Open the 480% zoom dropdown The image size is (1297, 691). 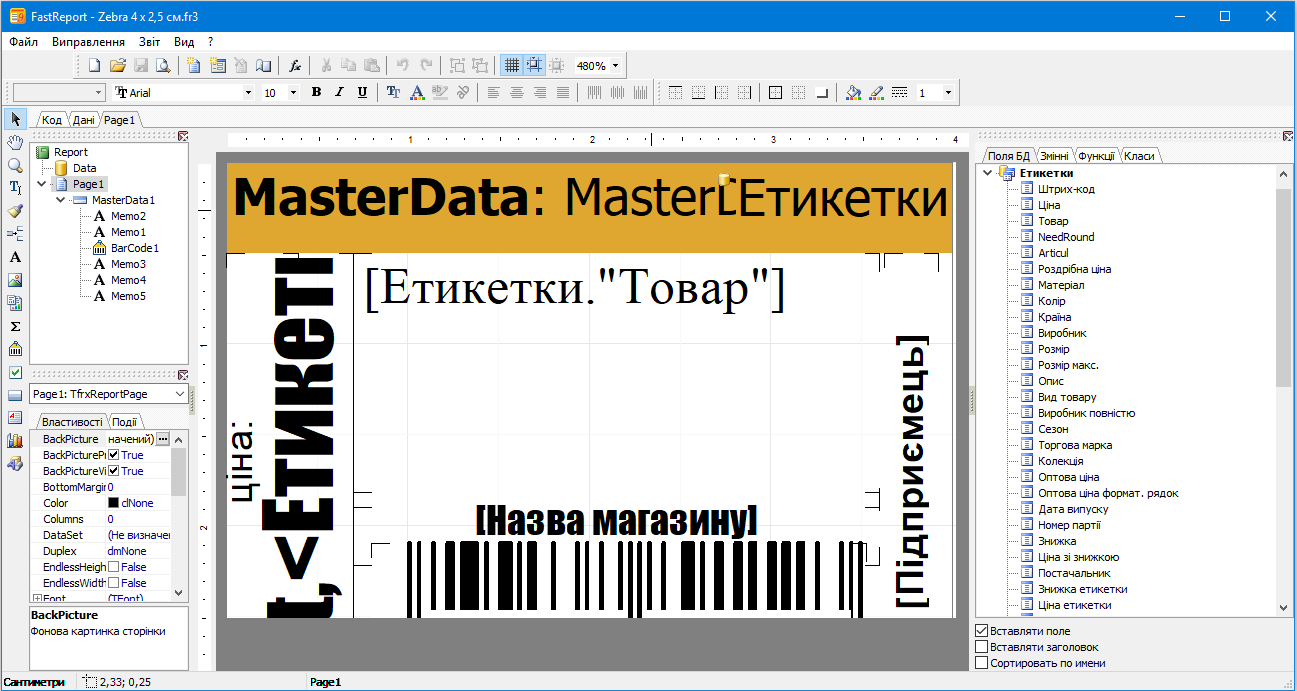point(615,65)
